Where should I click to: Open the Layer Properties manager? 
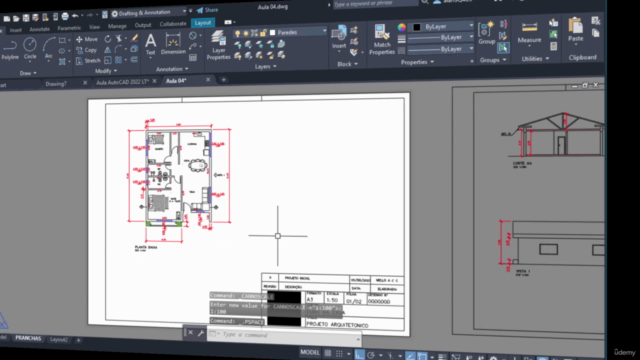(x=218, y=45)
